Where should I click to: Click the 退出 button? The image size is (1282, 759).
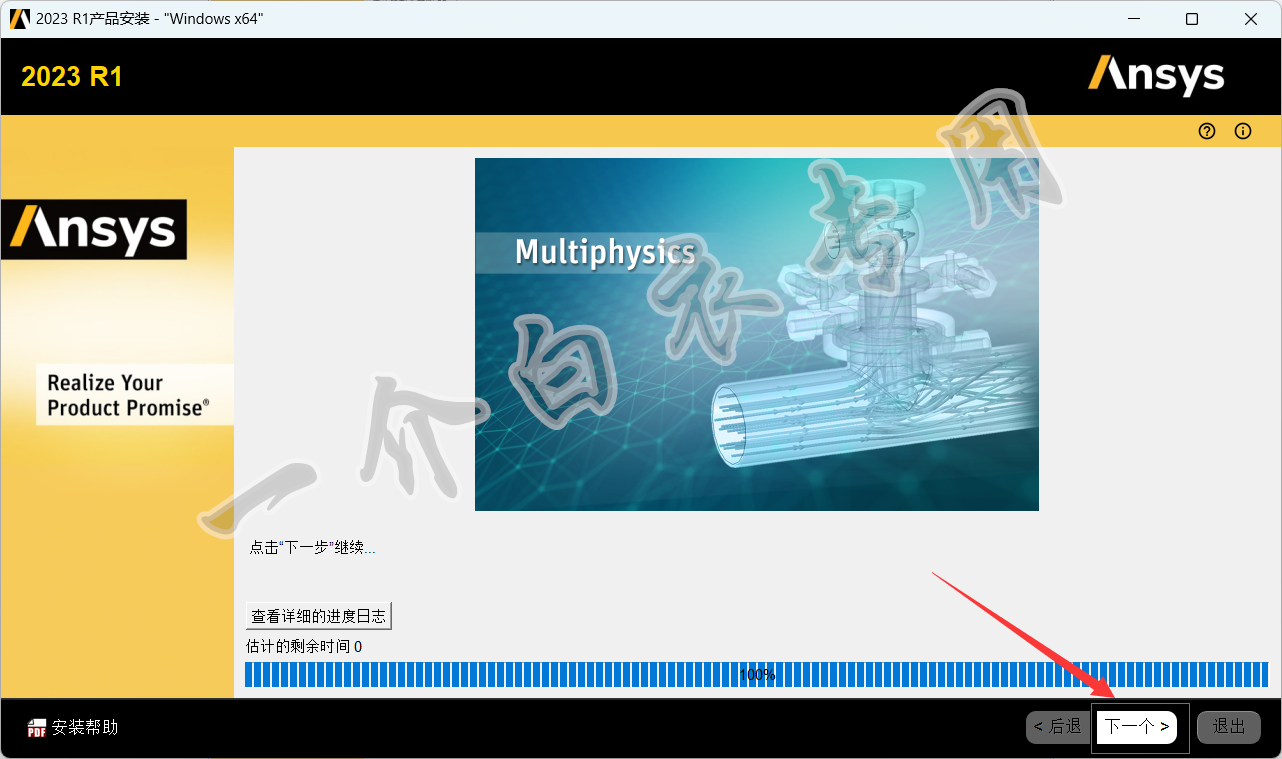click(1229, 726)
